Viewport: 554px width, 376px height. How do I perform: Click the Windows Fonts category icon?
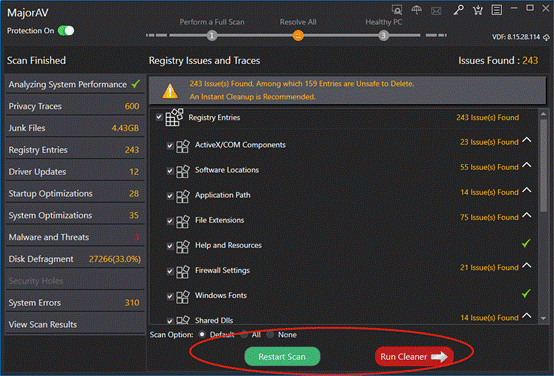click(x=183, y=296)
